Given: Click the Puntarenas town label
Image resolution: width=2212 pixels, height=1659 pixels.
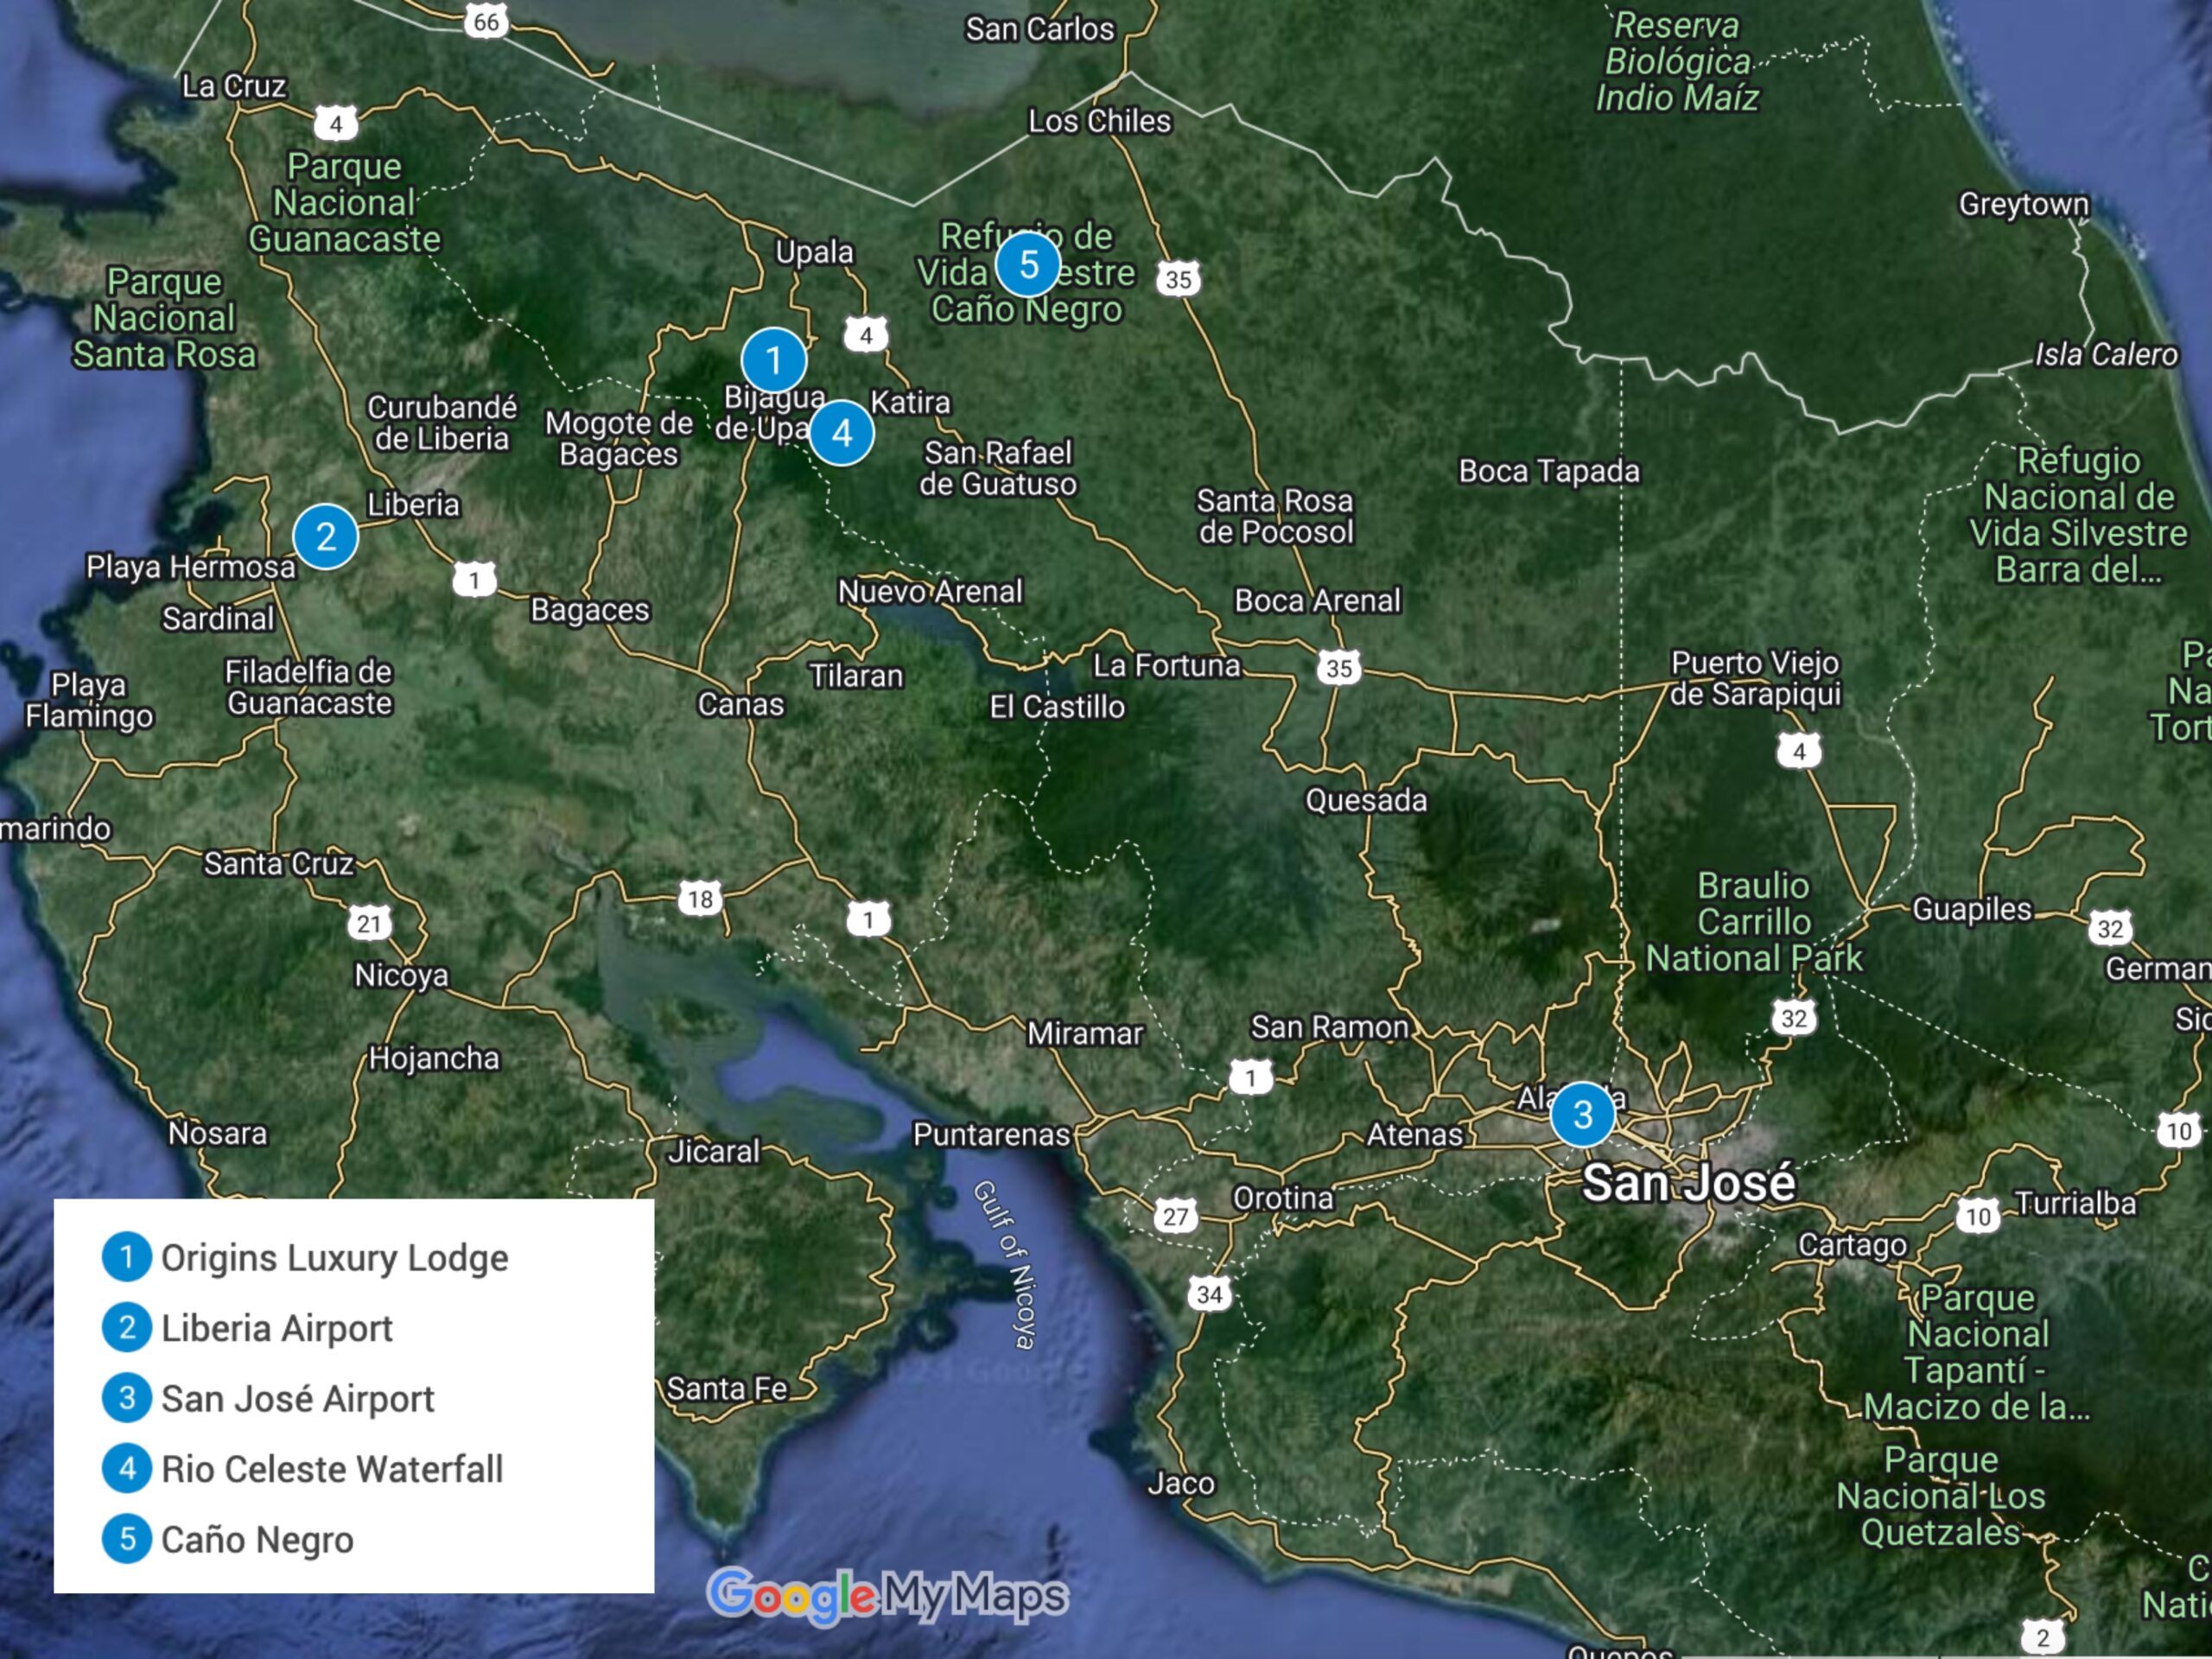Looking at the screenshot, I should tap(991, 1134).
